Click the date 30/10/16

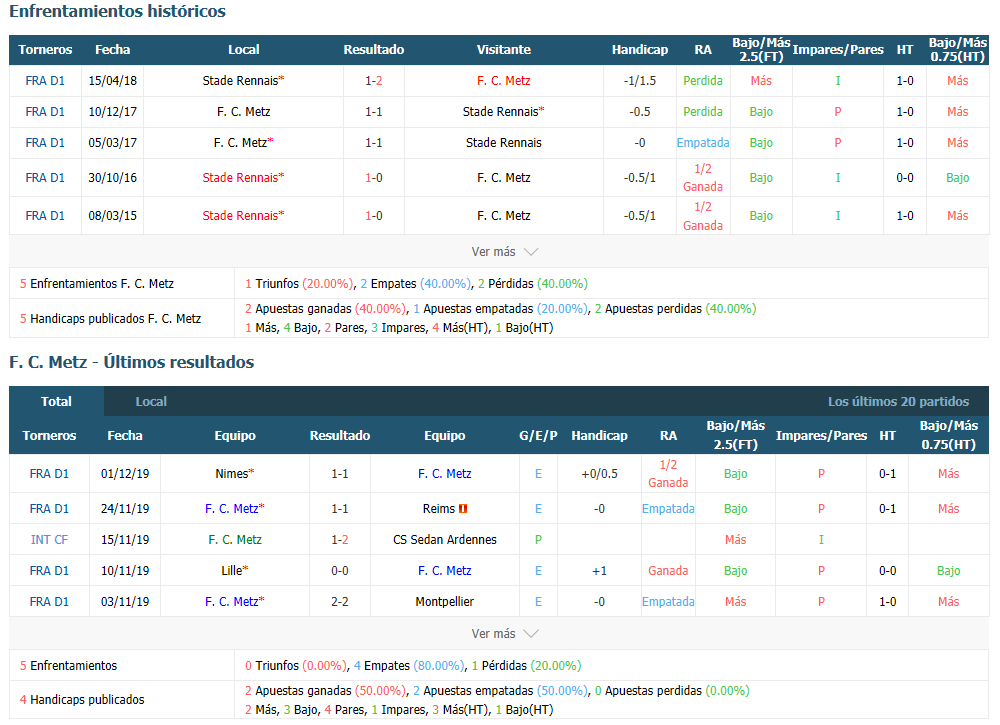[x=112, y=178]
